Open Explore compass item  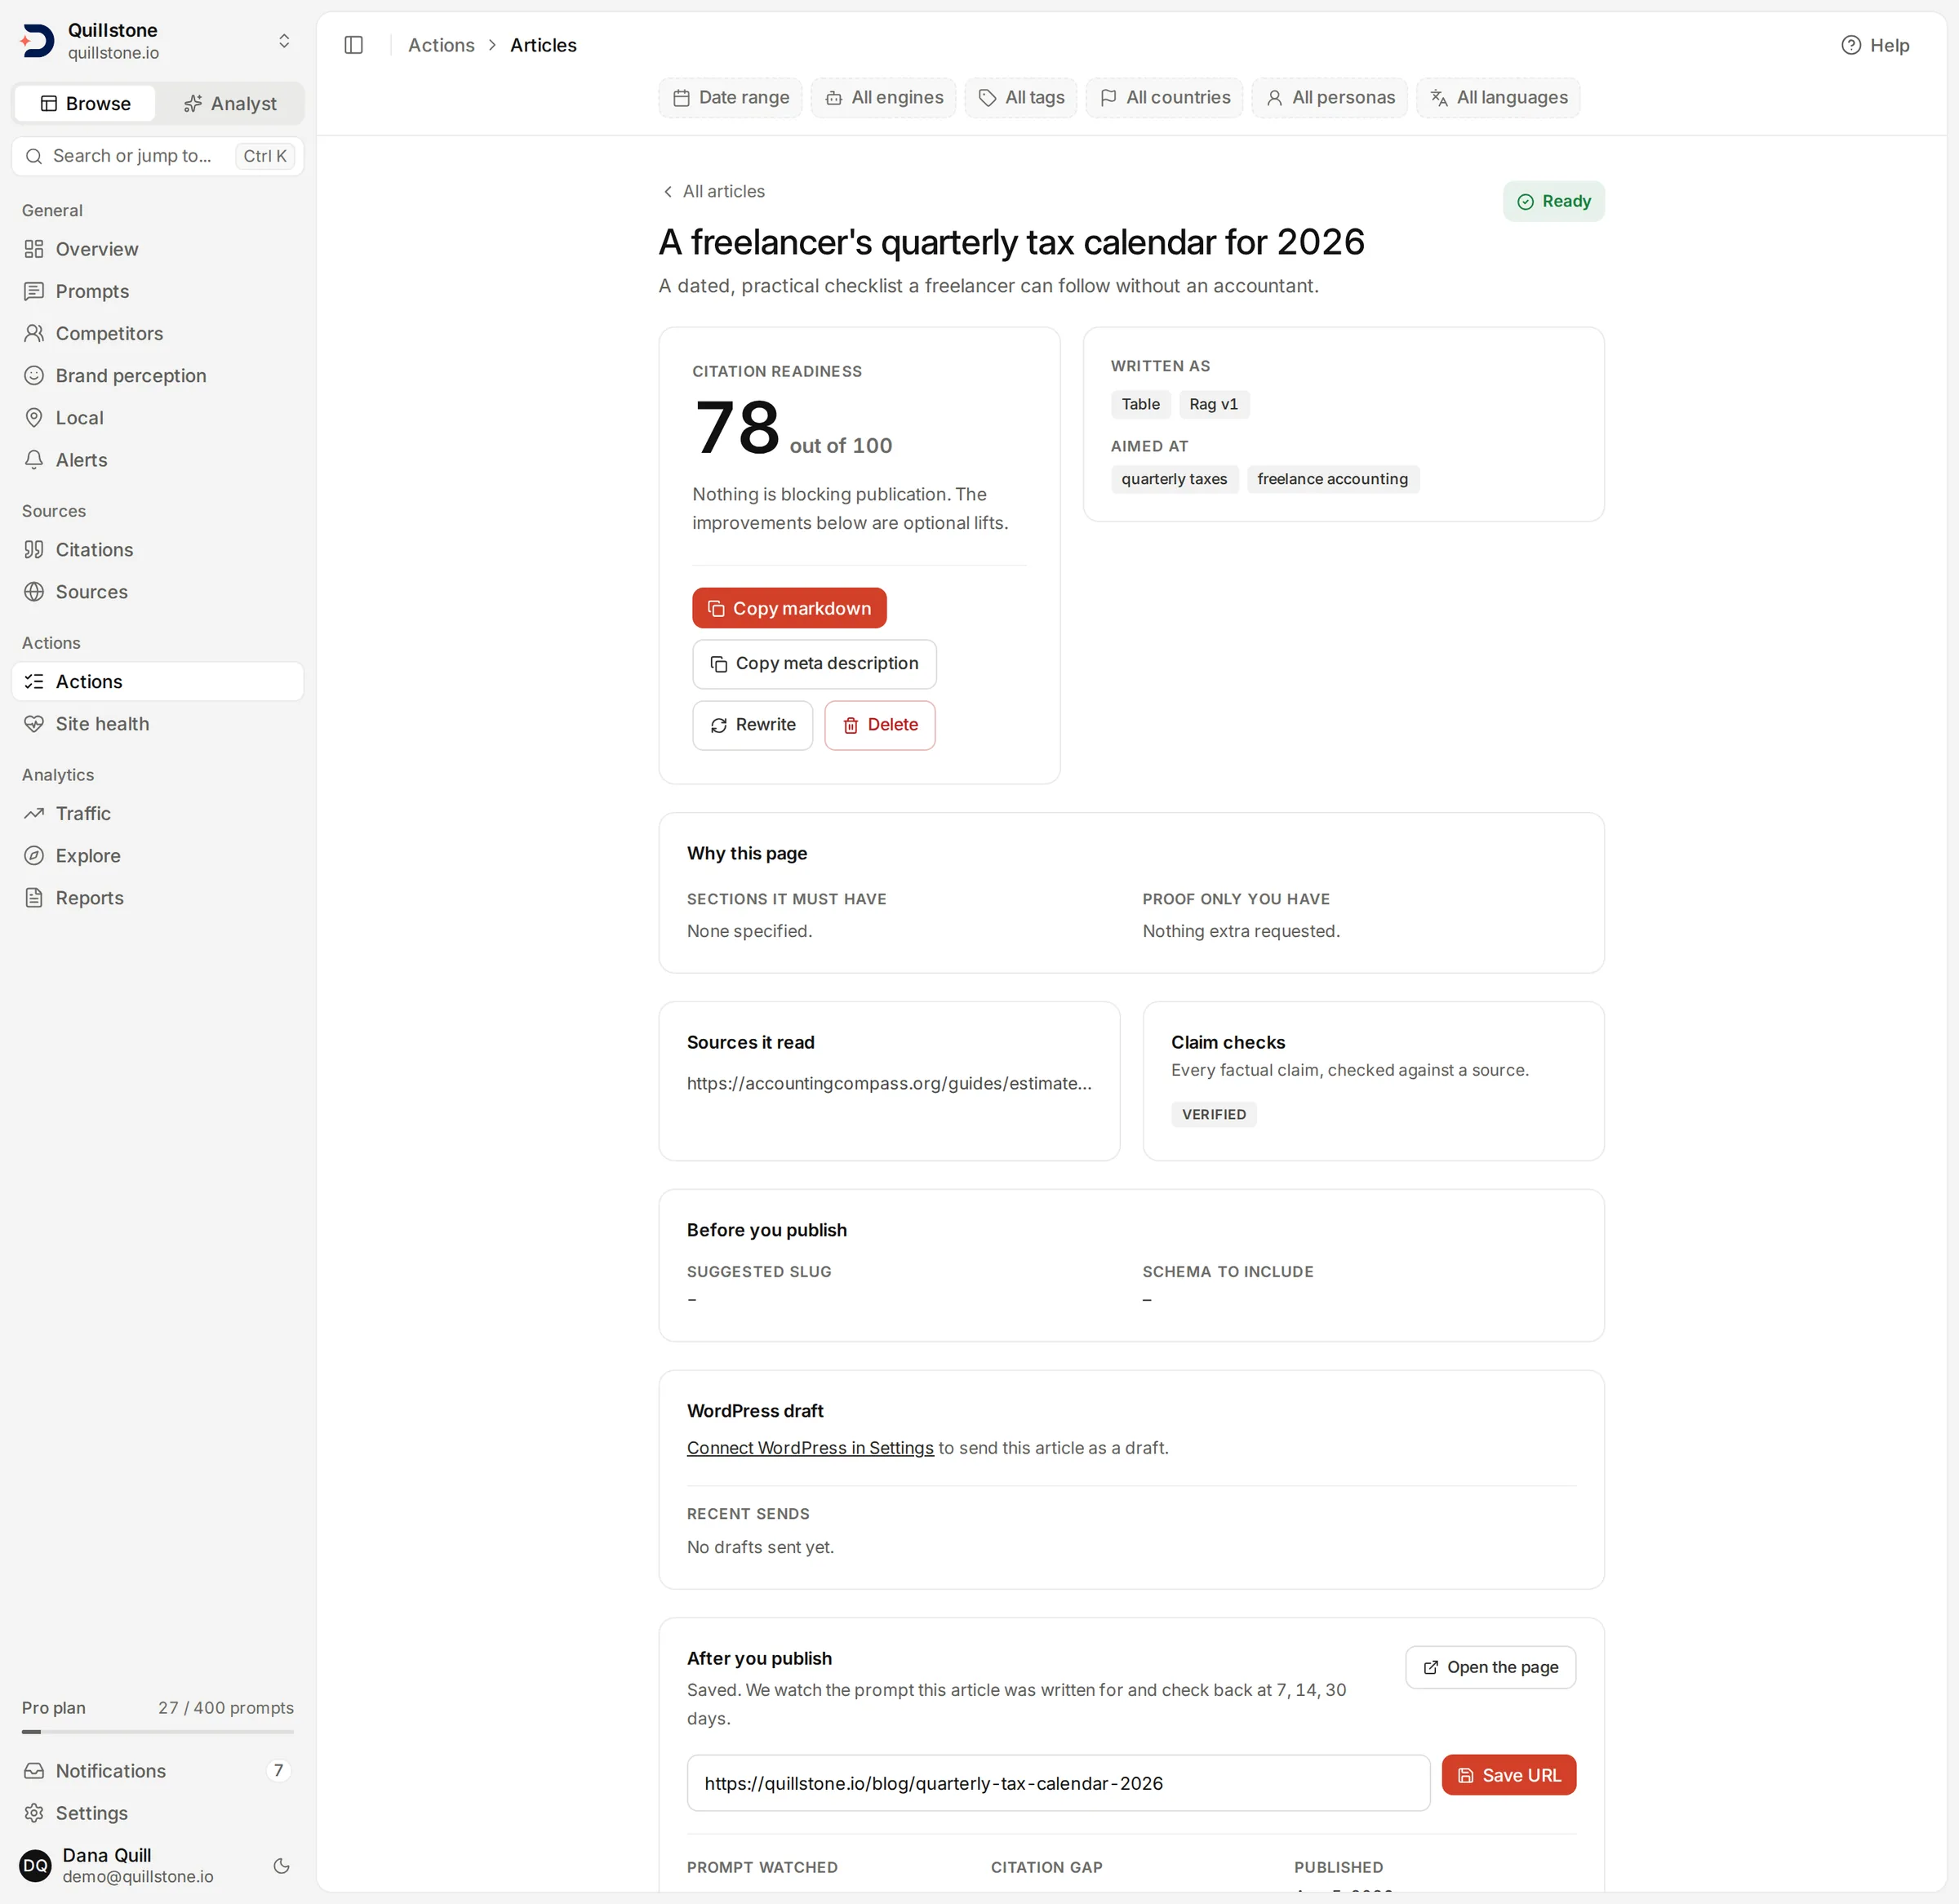[x=158, y=855]
